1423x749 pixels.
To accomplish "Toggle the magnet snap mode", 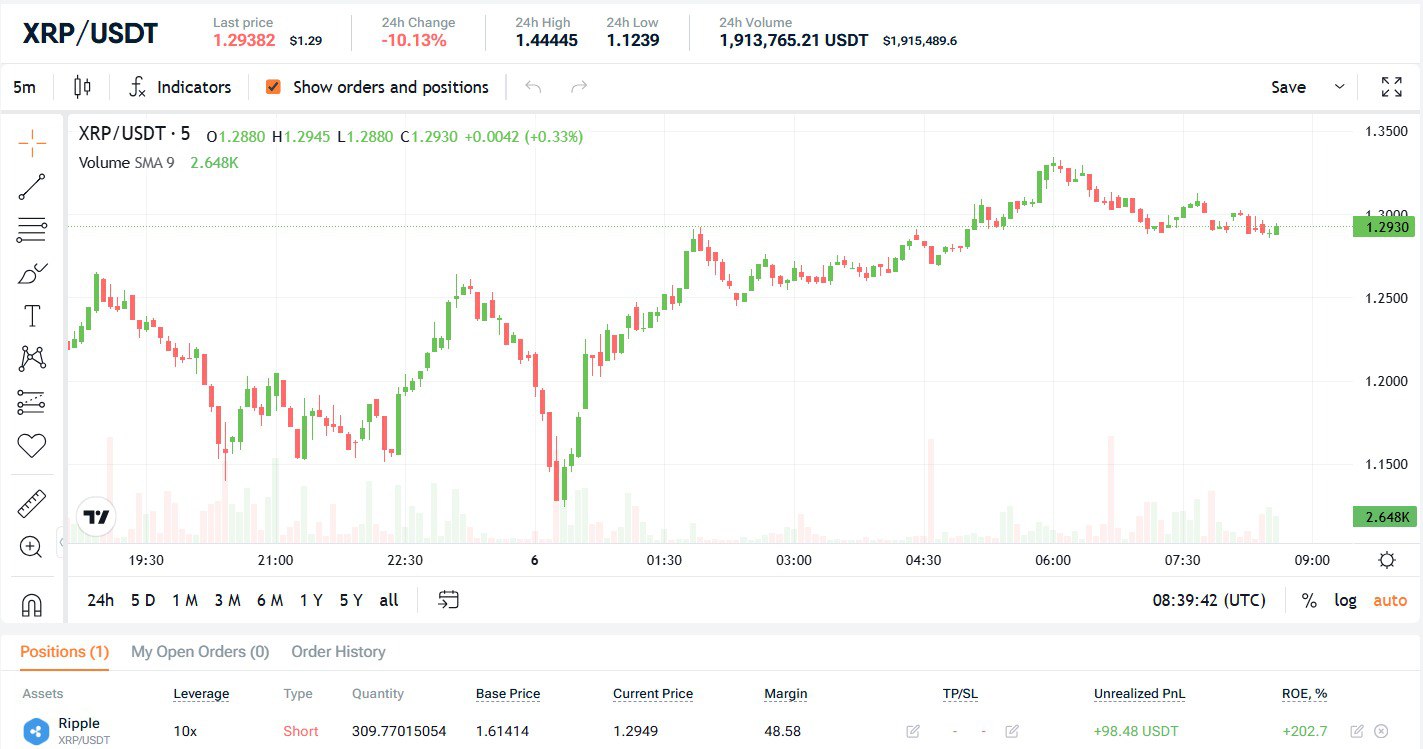I will coord(32,605).
